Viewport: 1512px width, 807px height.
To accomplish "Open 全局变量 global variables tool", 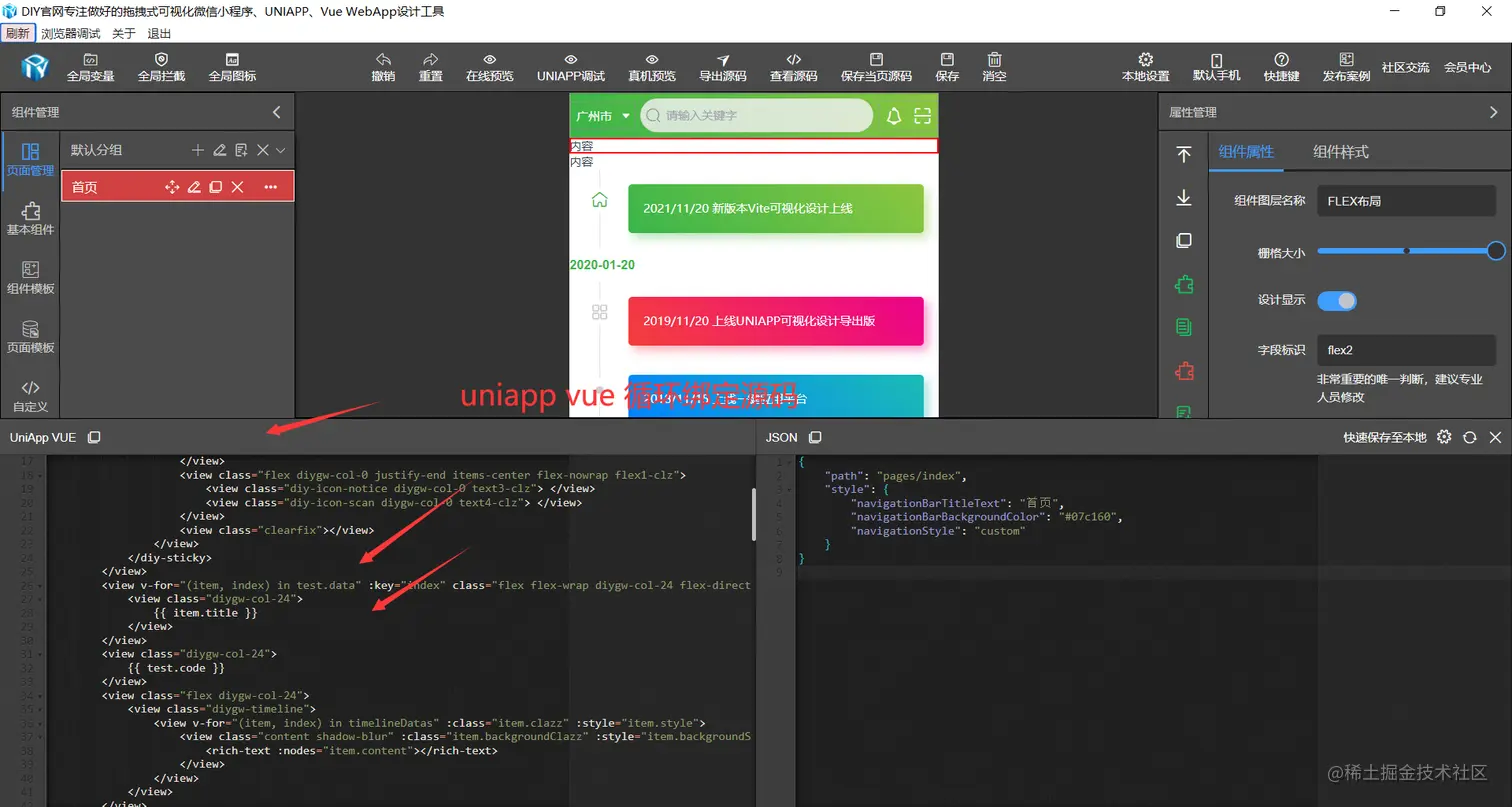I will (x=90, y=67).
